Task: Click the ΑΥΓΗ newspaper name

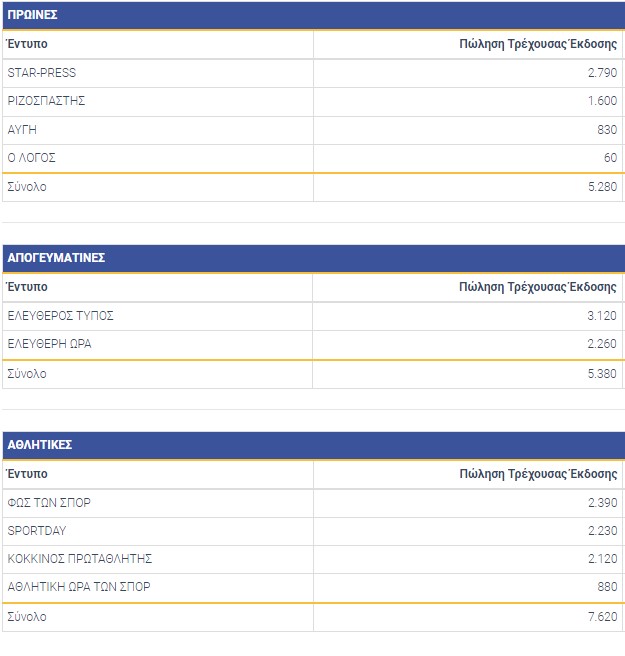Action: 22,130
